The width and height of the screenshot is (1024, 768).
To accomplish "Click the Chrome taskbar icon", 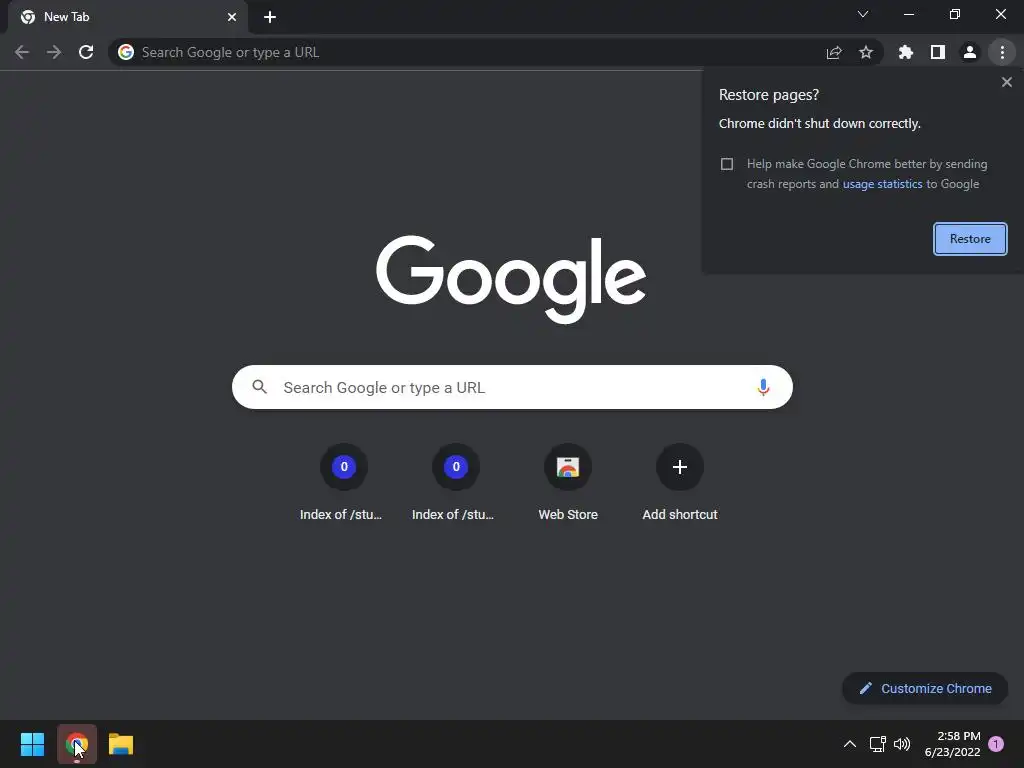I will click(x=77, y=744).
